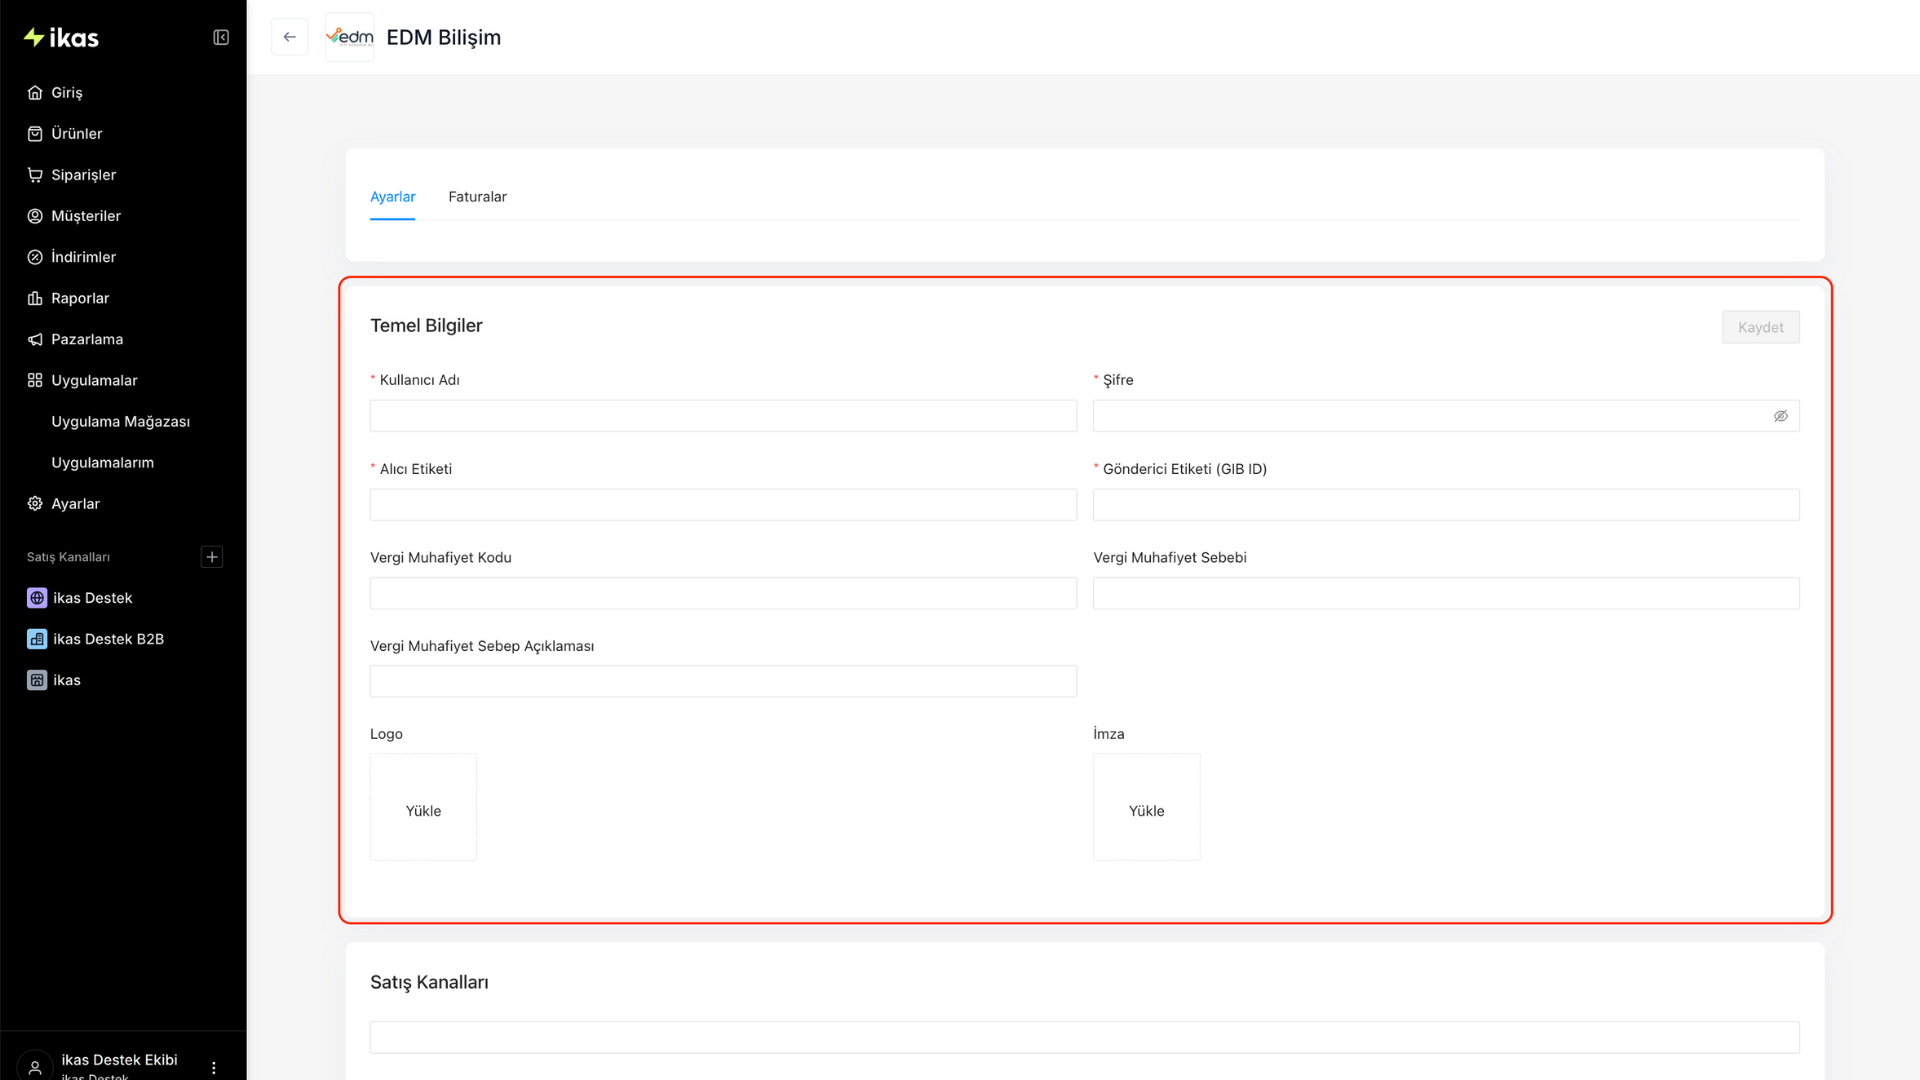Click the Giriş home icon

35,93
